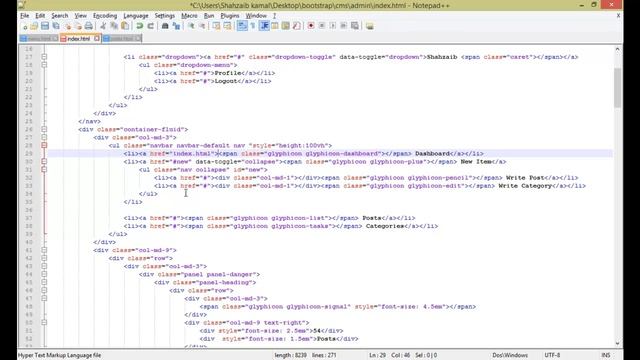The height and width of the screenshot is (360, 640).
Task: Click the last toolbar icon after macros
Action: (x=369, y=26)
